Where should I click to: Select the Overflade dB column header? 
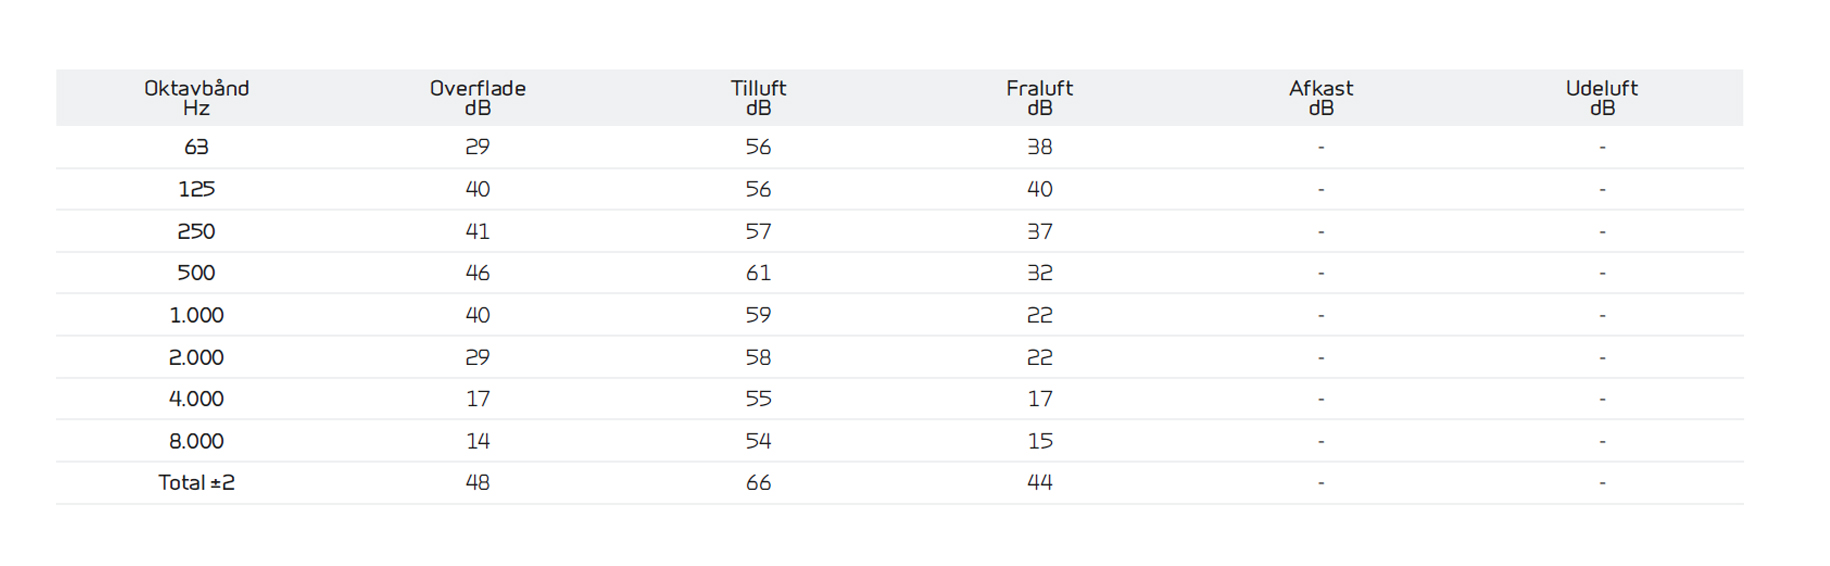pos(477,98)
